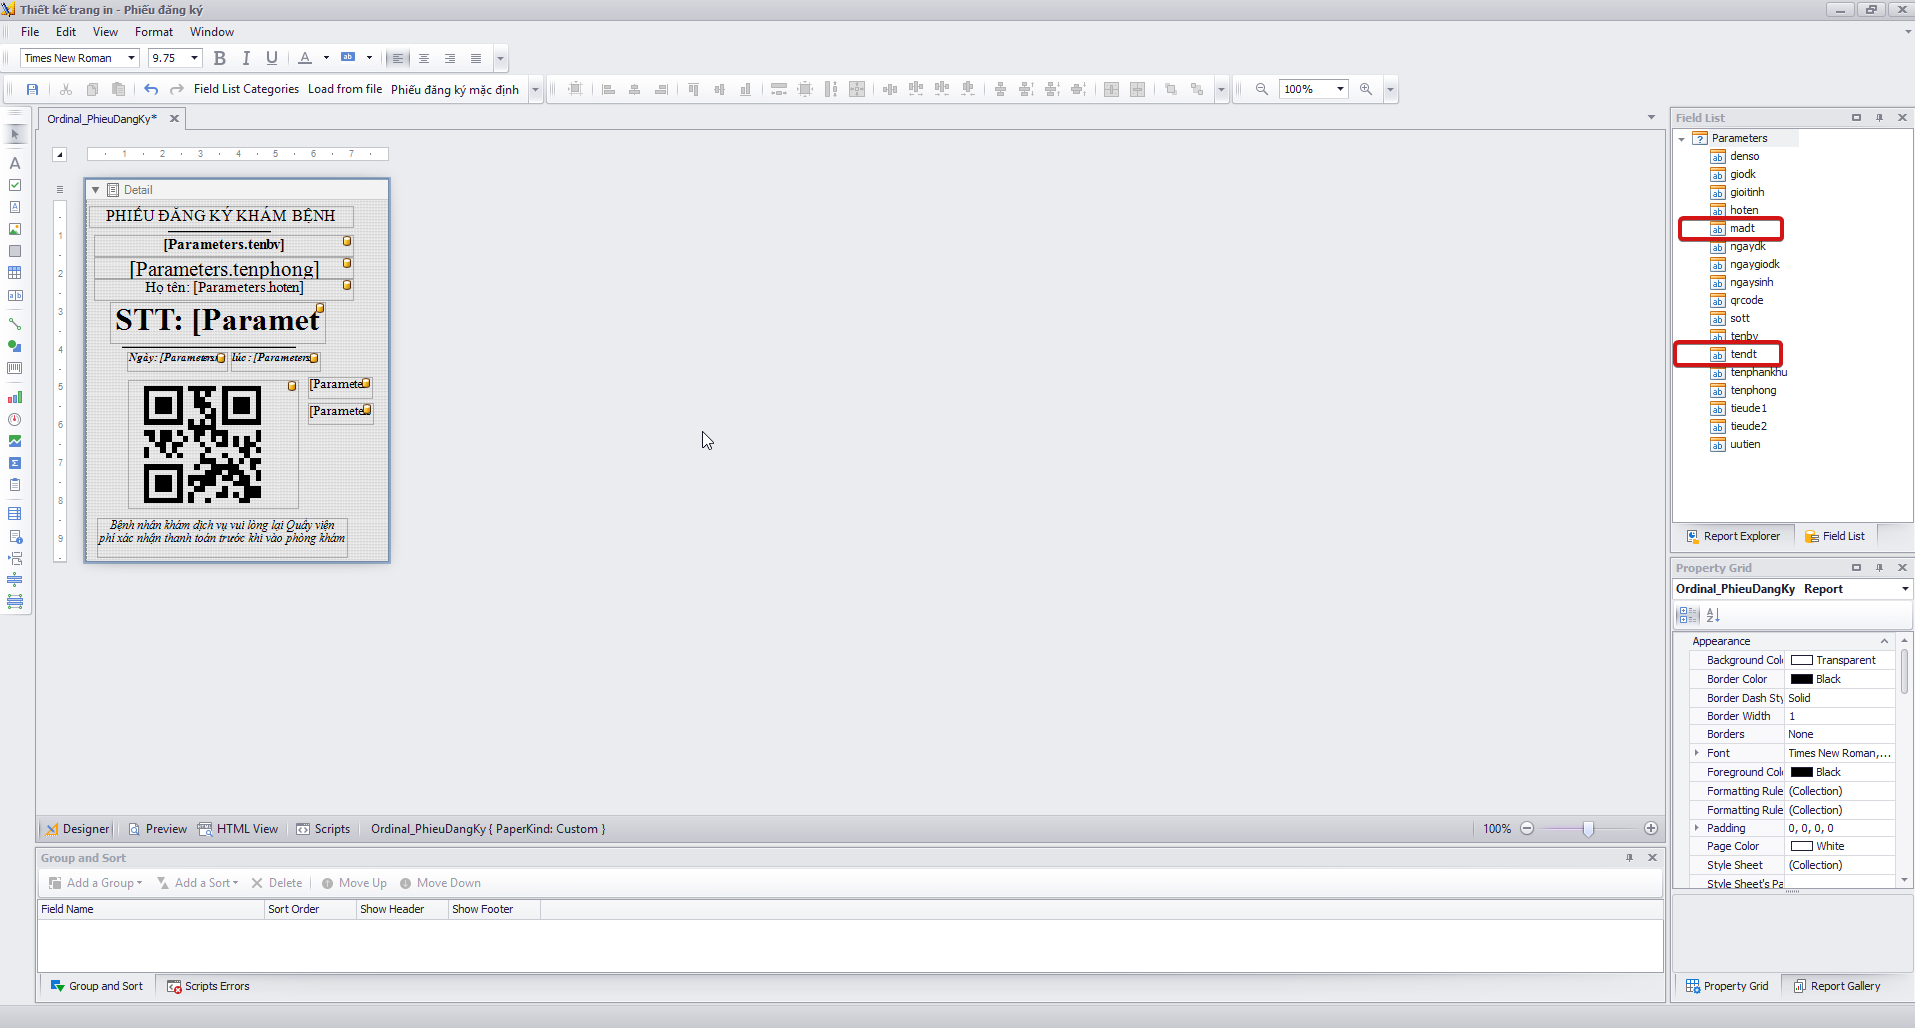Set text alignment to center
The height and width of the screenshot is (1028, 1915).
coord(424,58)
